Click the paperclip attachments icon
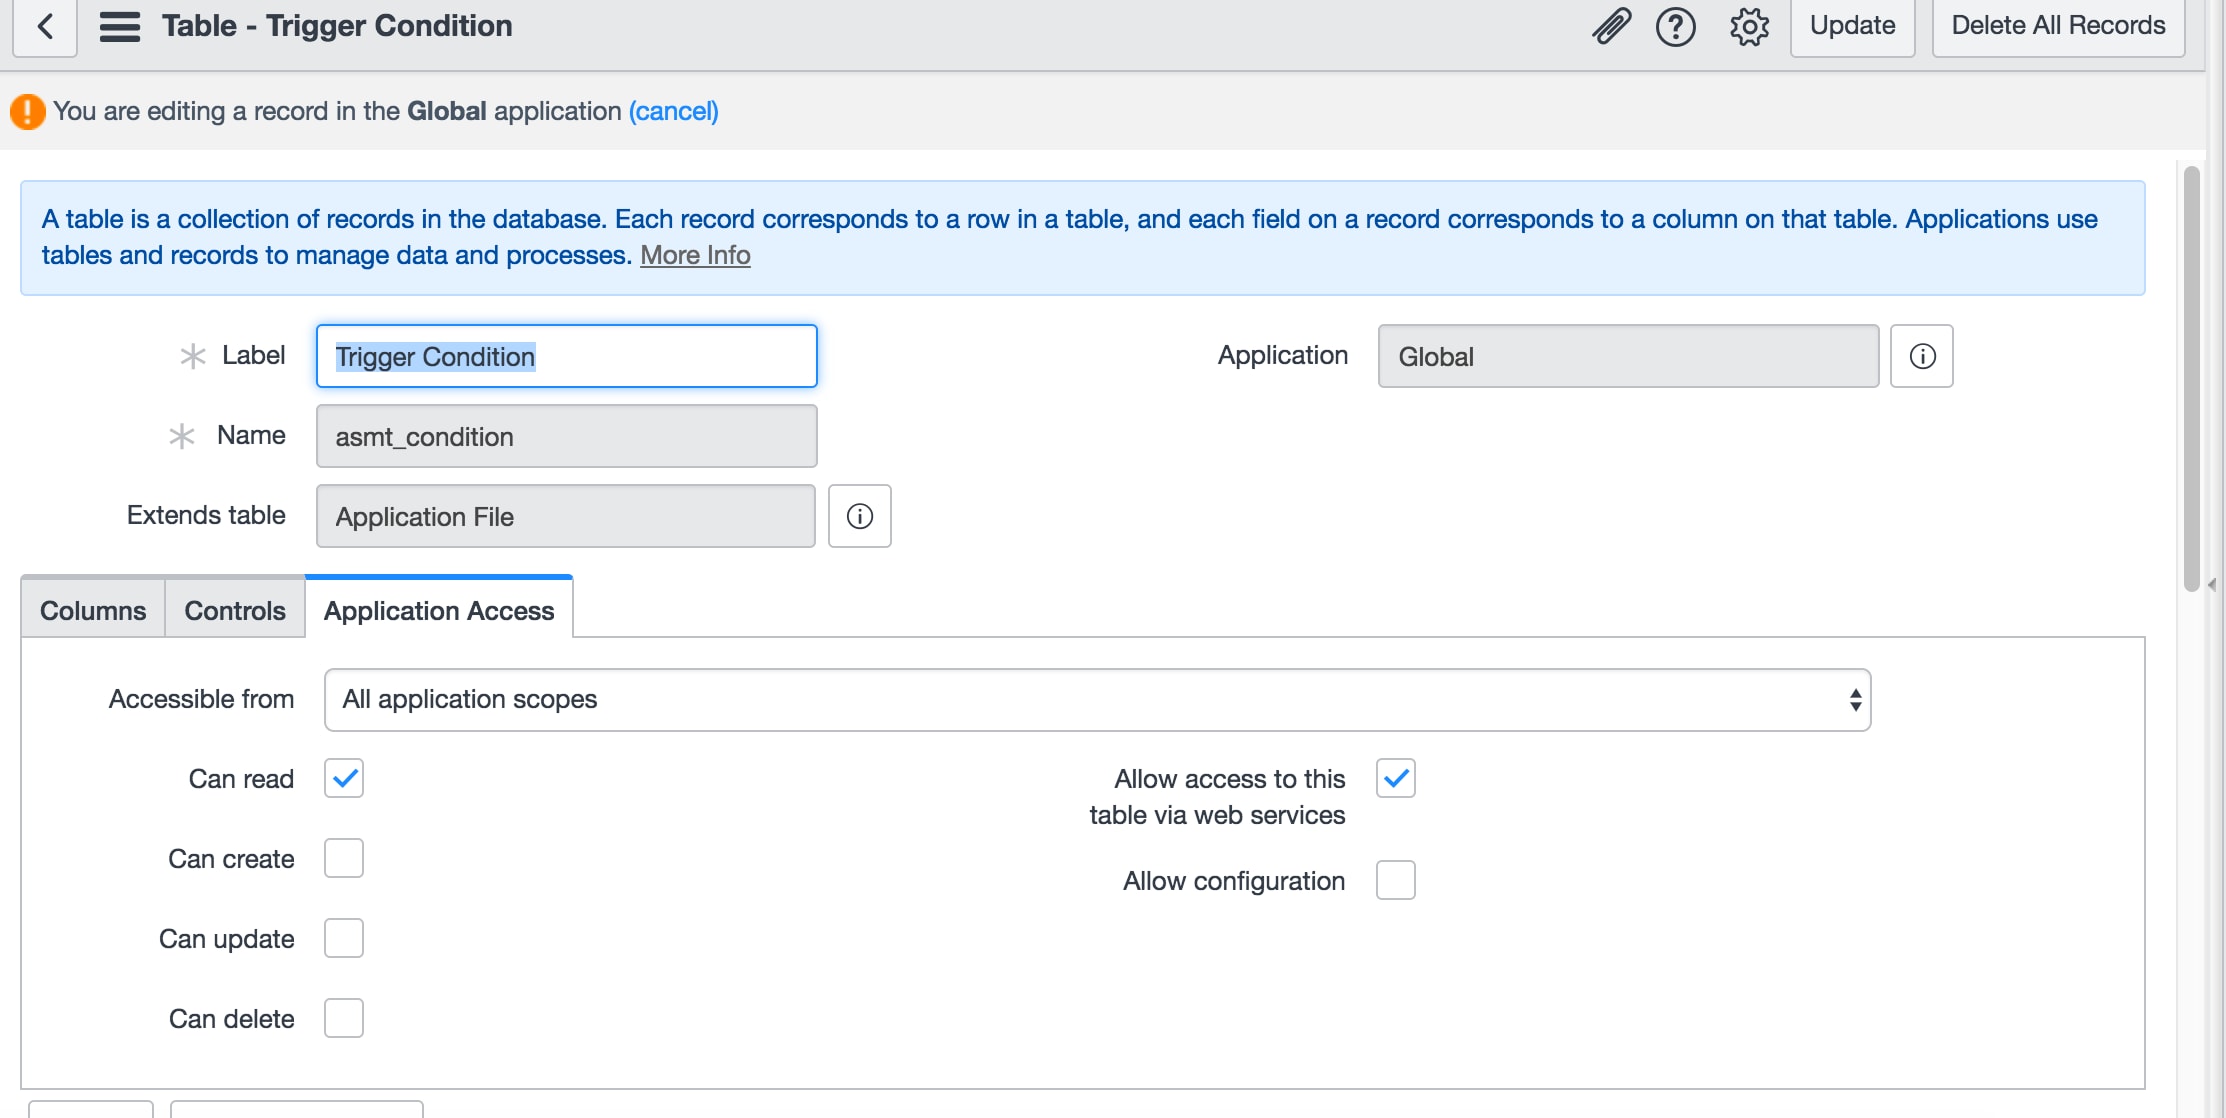The height and width of the screenshot is (1118, 2226). [x=1611, y=26]
